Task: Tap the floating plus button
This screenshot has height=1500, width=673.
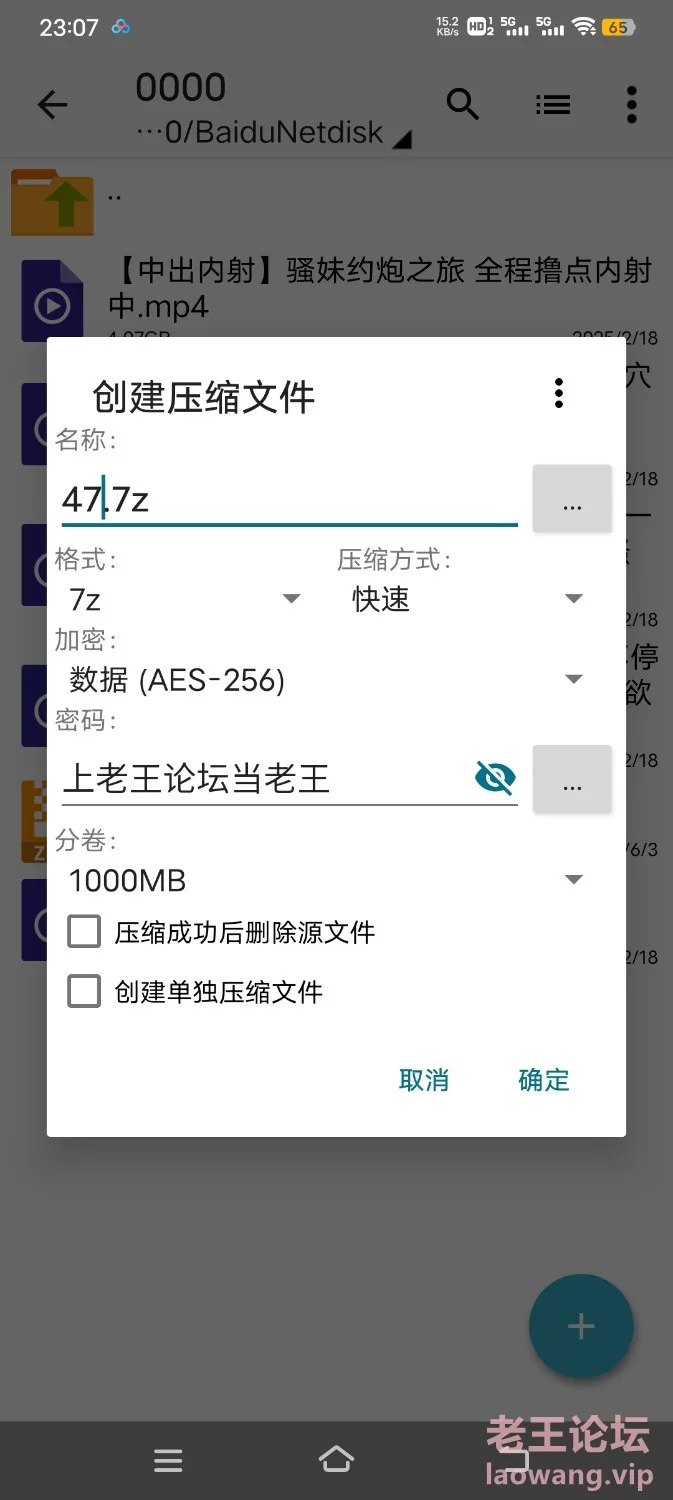Action: coord(581,1326)
